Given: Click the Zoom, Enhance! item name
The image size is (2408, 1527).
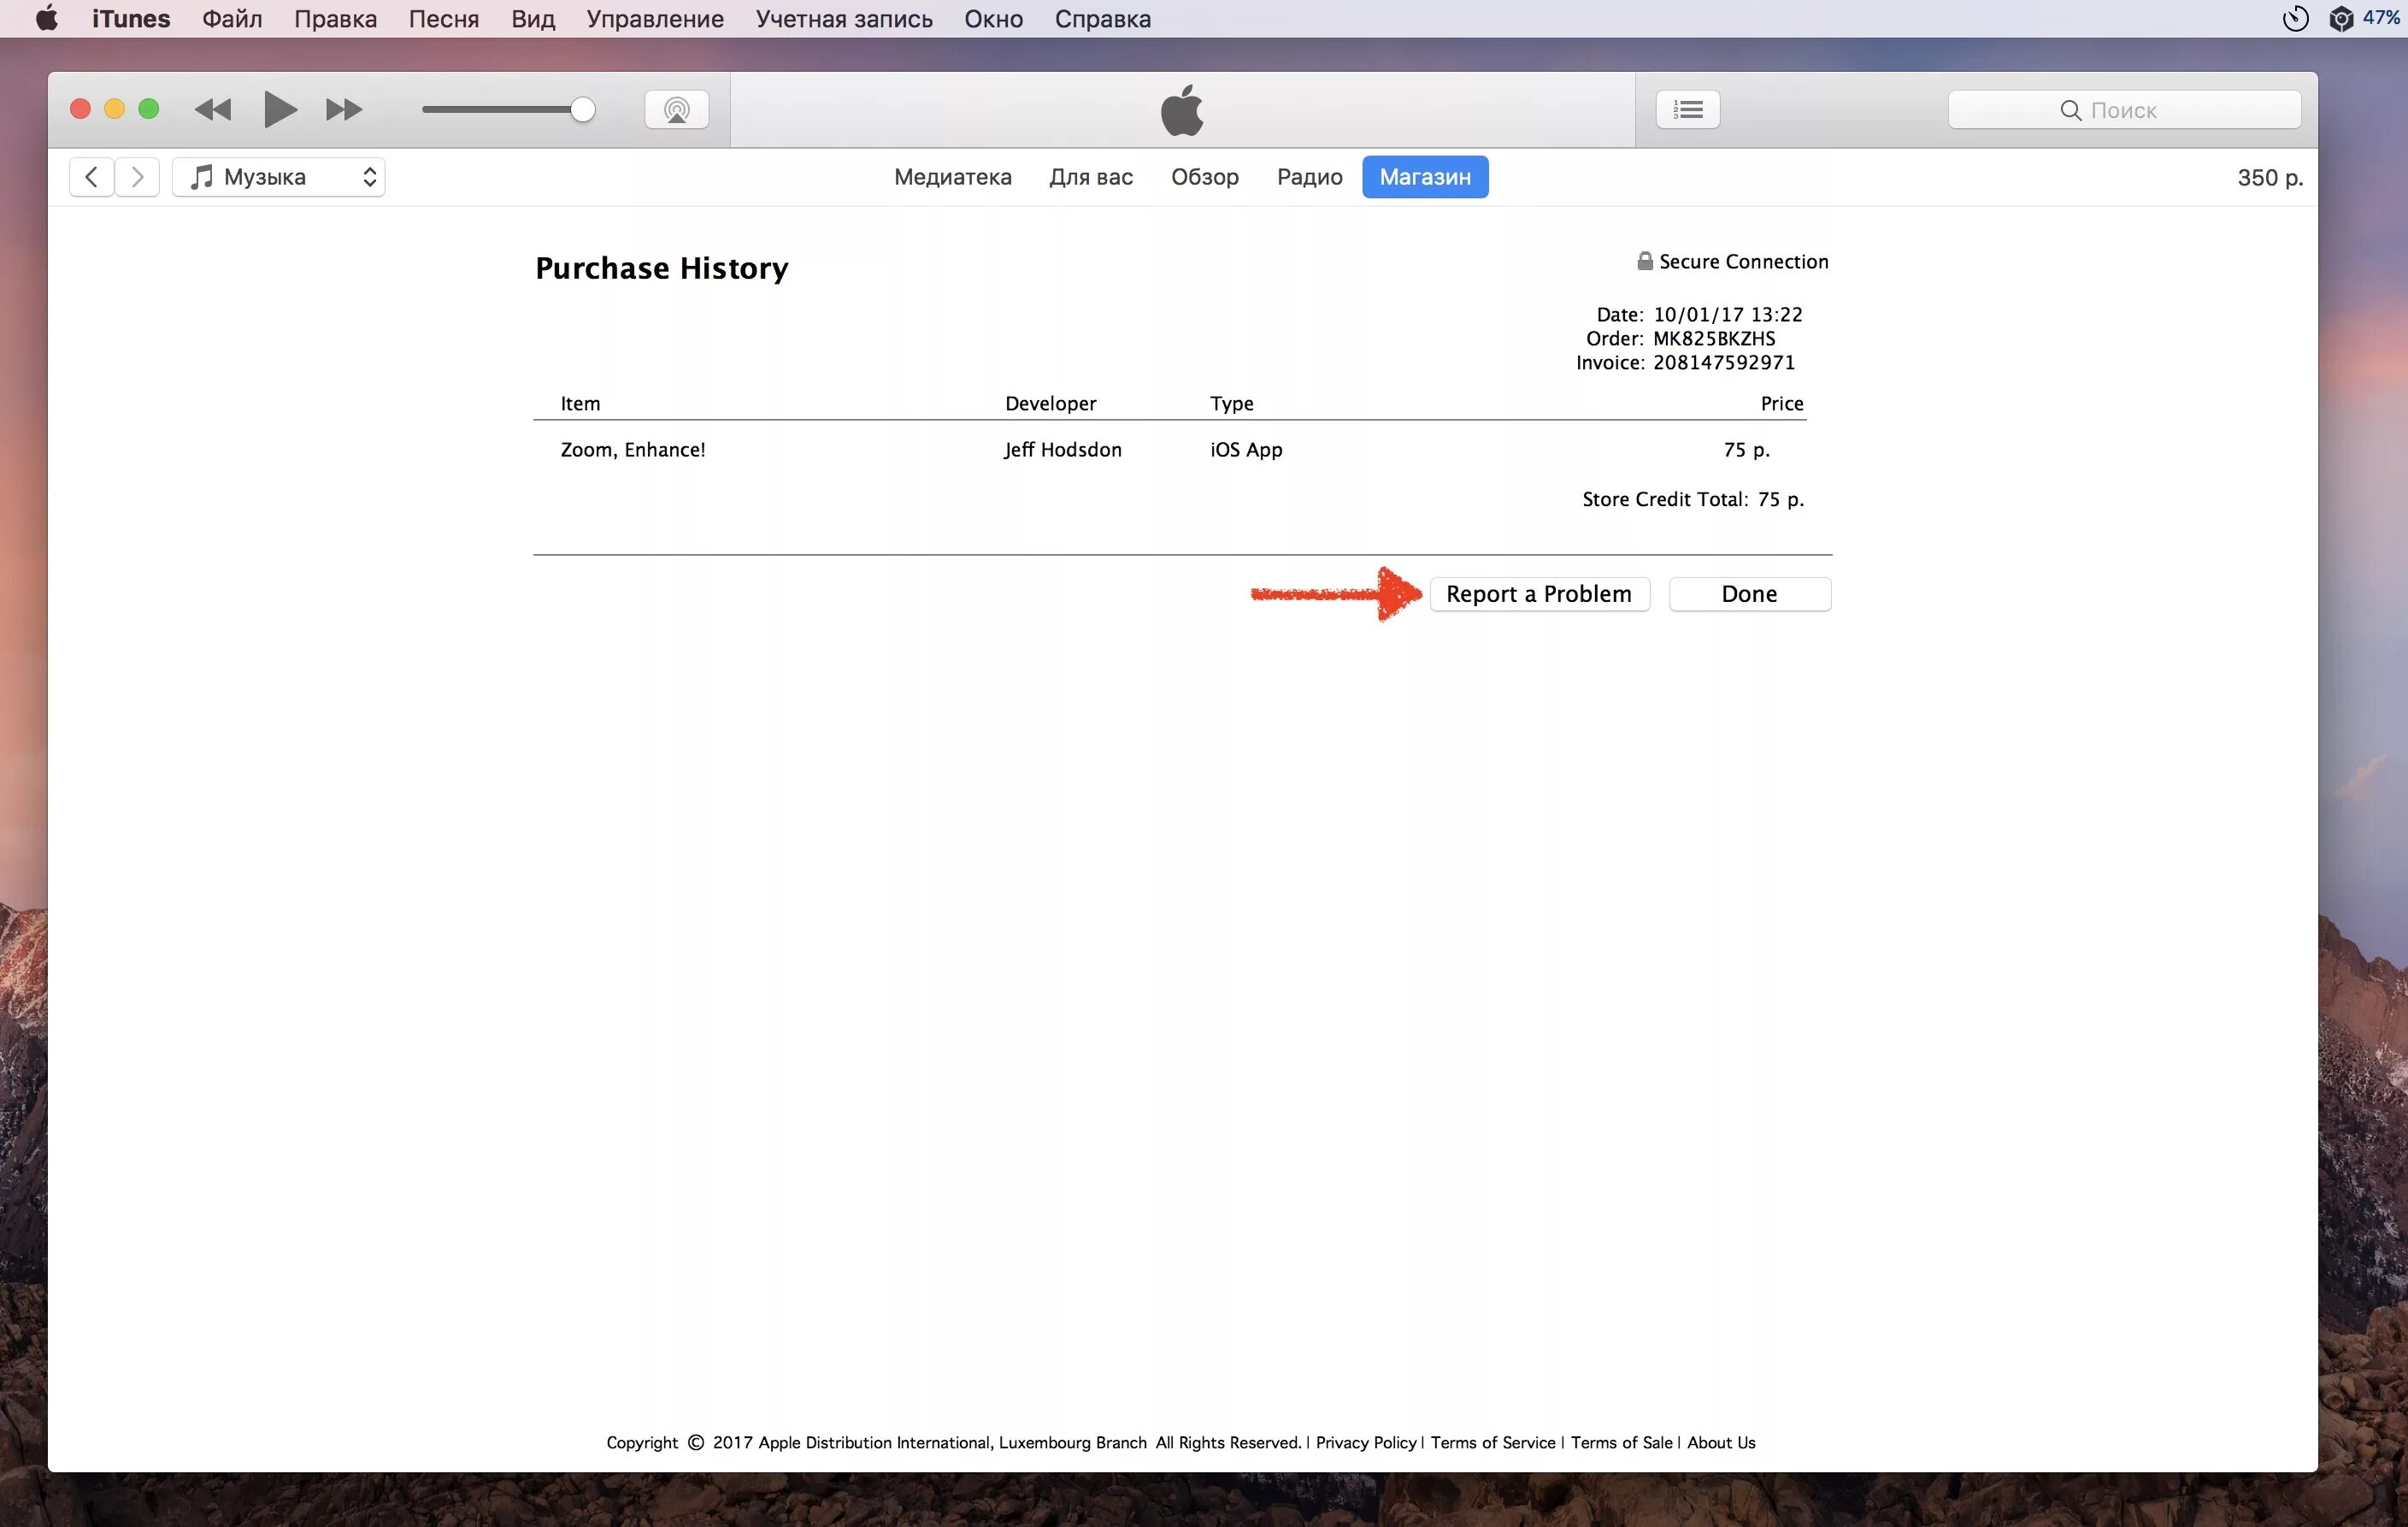Looking at the screenshot, I should 633,450.
